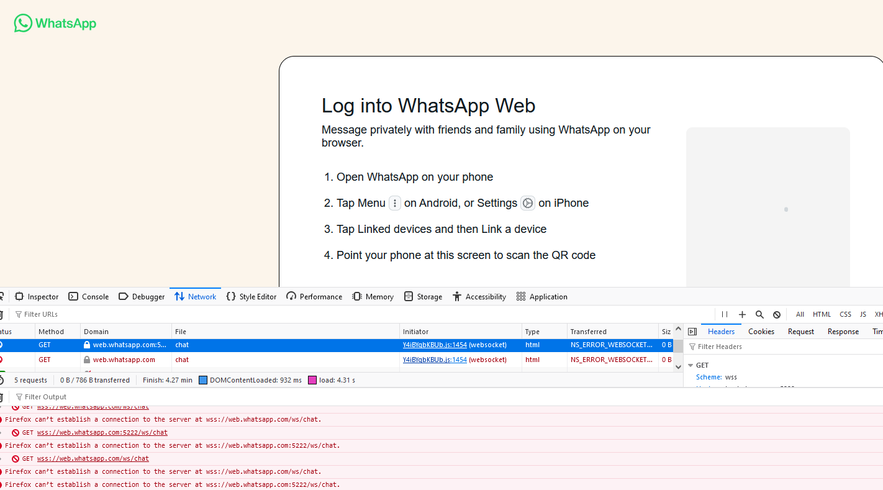Sort requests by the Domain column header
This screenshot has height=490, width=883.
(x=96, y=331)
